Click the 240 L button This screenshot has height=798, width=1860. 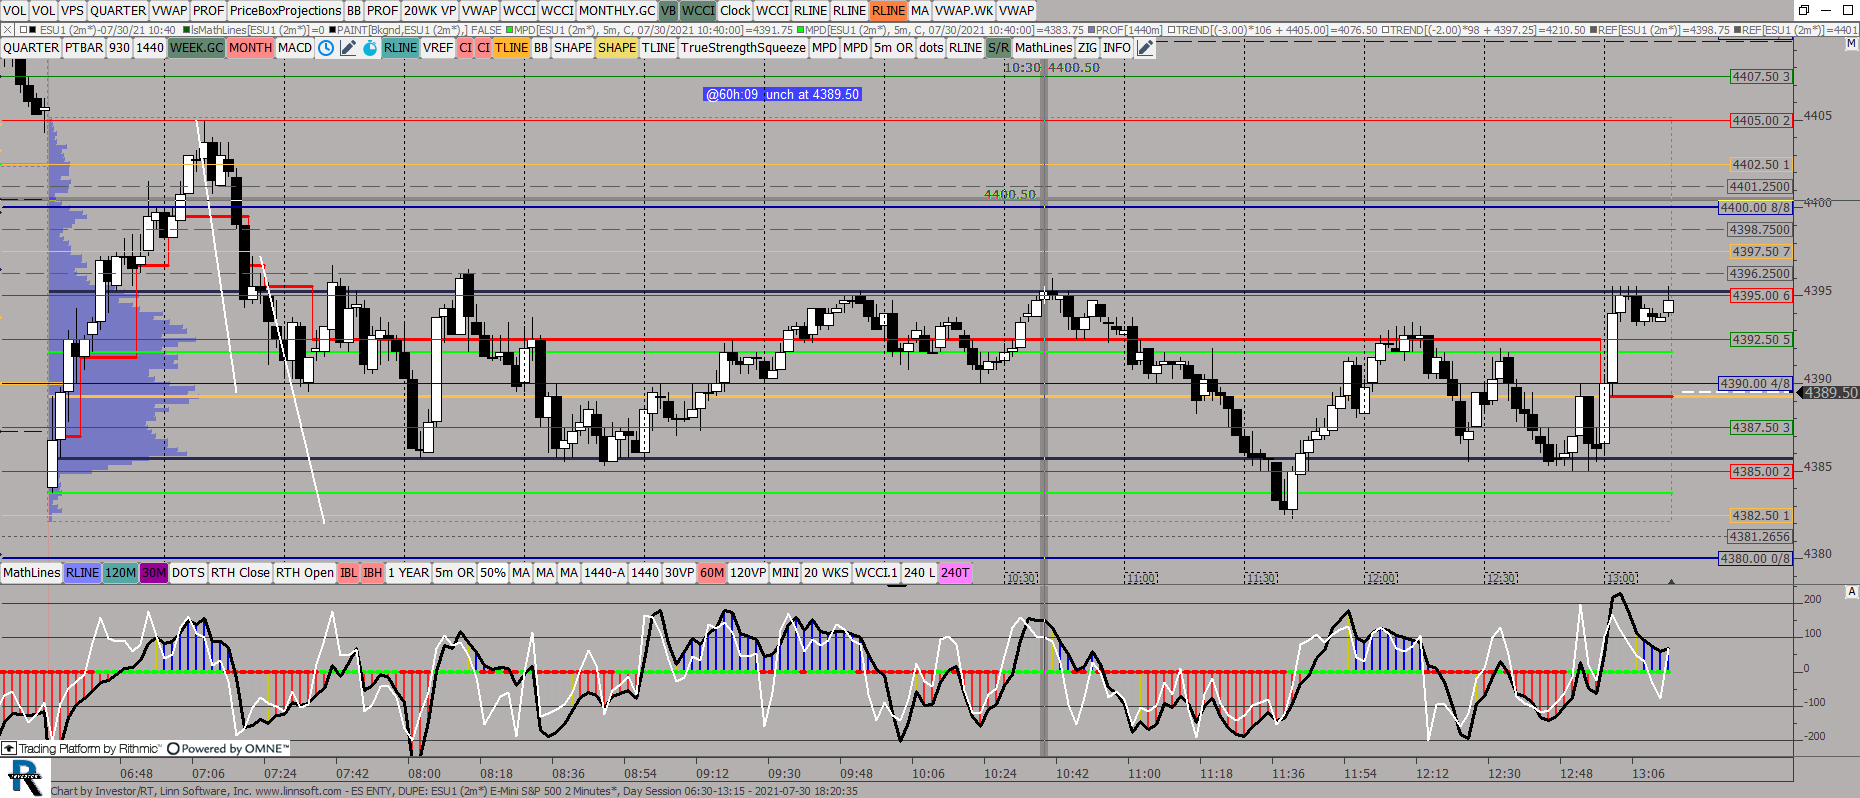coord(919,573)
